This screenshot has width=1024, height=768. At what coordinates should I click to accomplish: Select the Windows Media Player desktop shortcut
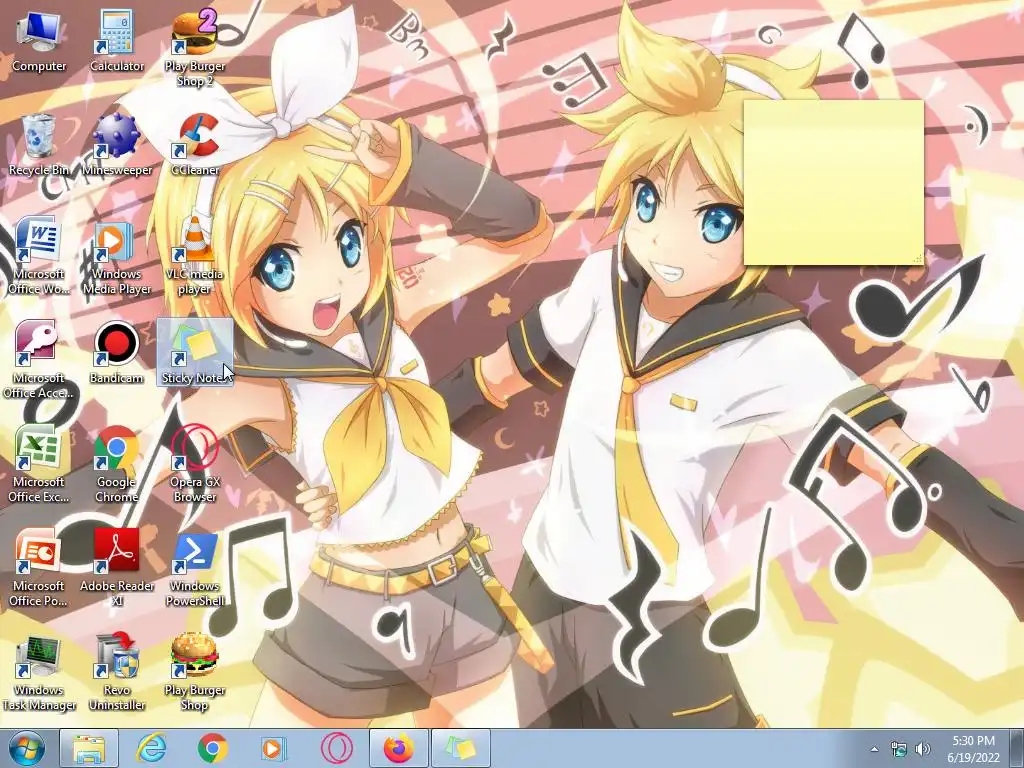[x=117, y=256]
